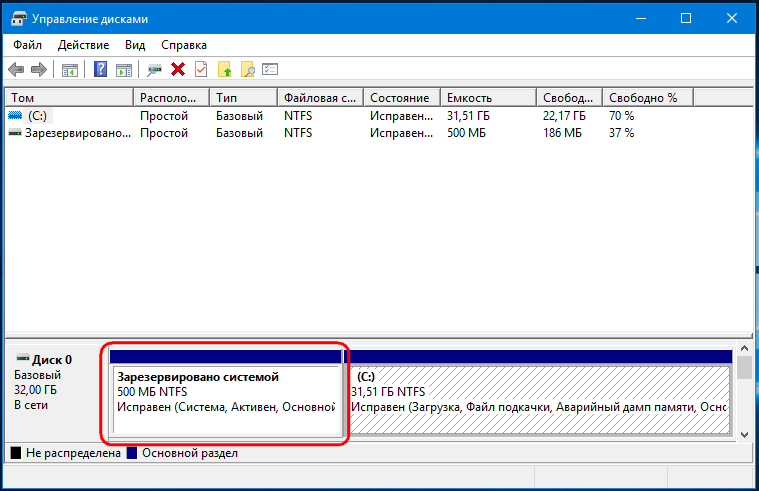Viewport: 759px width, 491px height.
Task: Close the Управление дисками window
Action: [731, 18]
